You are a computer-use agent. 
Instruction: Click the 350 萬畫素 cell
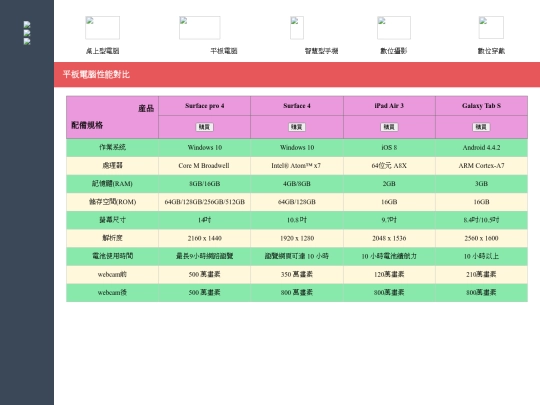coord(297,274)
